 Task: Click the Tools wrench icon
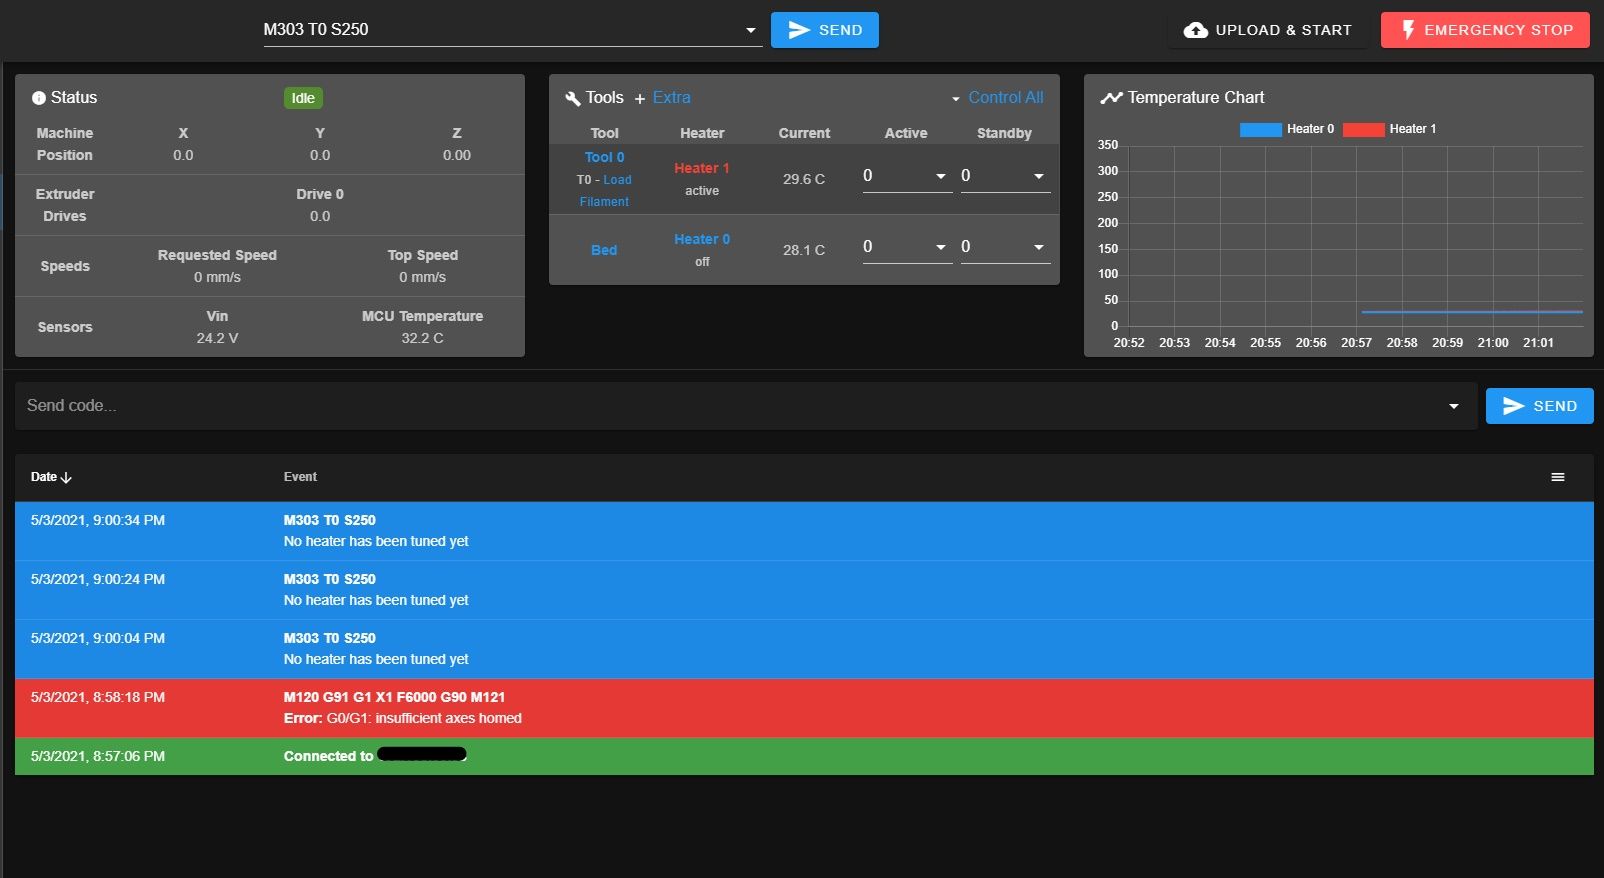(x=573, y=98)
